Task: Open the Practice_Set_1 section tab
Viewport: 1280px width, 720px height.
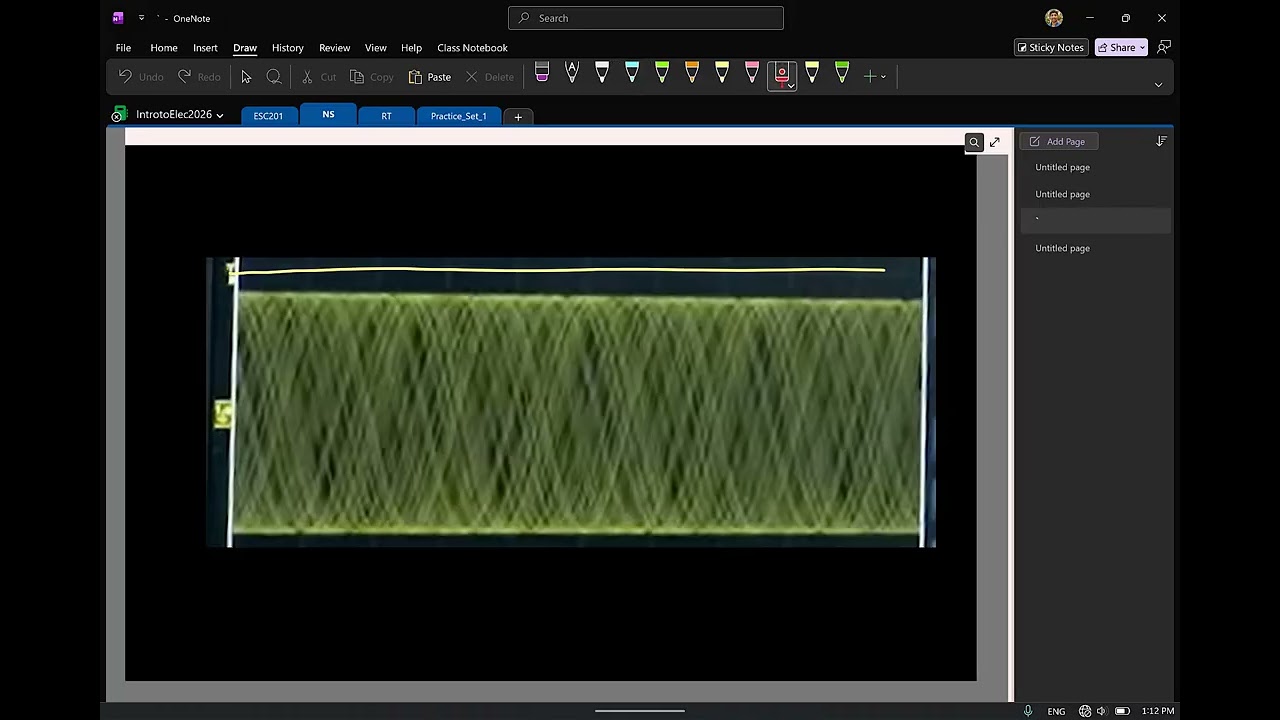Action: coord(459,116)
